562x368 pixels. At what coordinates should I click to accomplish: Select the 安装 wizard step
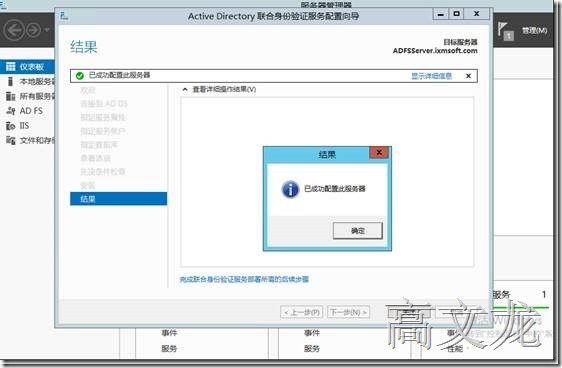88,185
